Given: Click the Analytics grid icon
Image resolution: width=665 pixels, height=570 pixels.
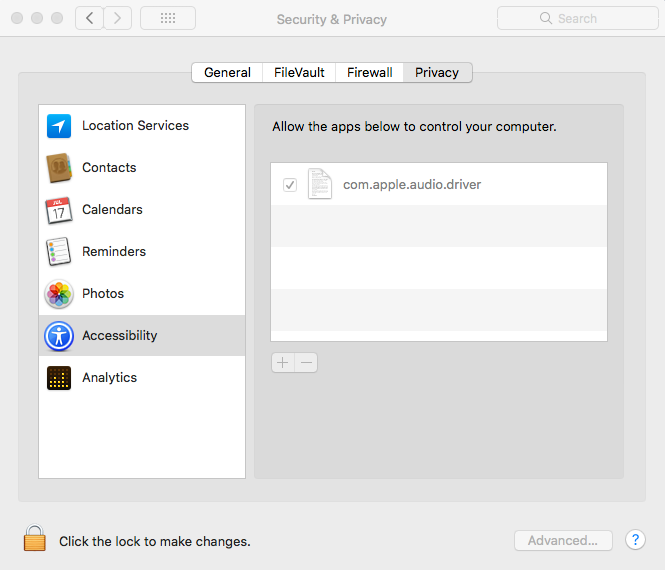Looking at the screenshot, I should [59, 377].
